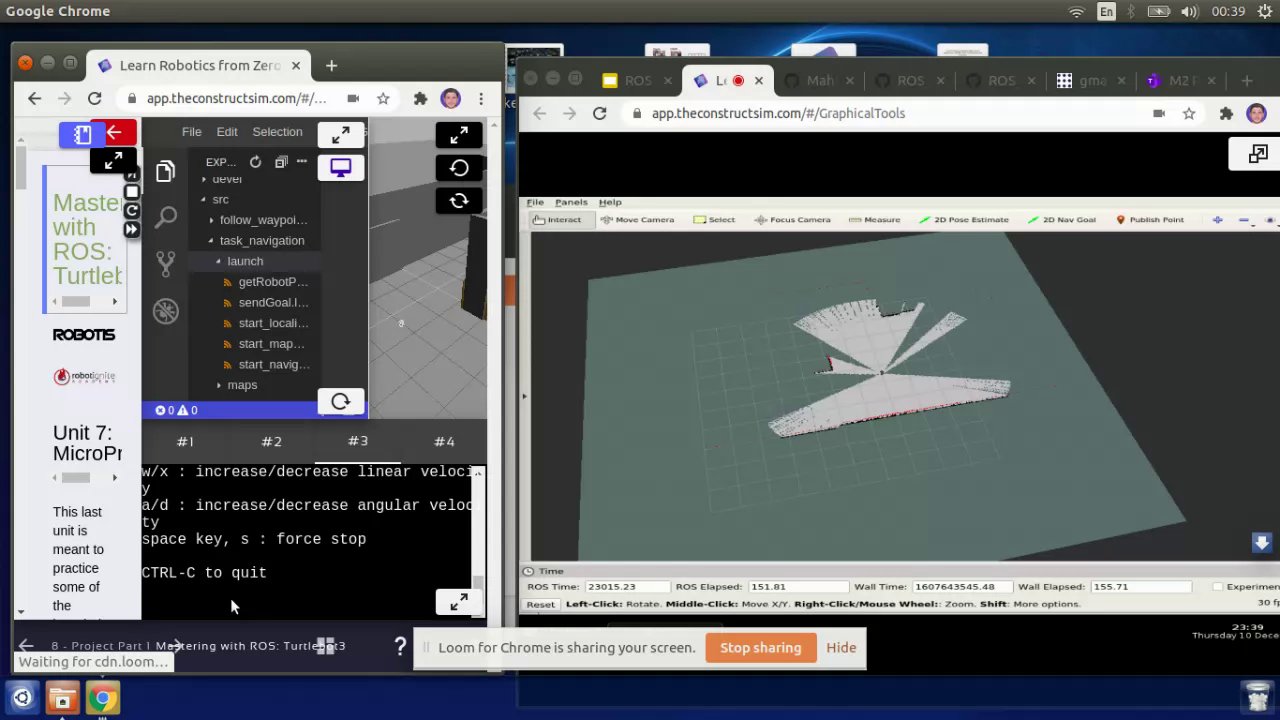
Task: Open the Debug bug icon in the IDE sidebar
Action: click(166, 311)
